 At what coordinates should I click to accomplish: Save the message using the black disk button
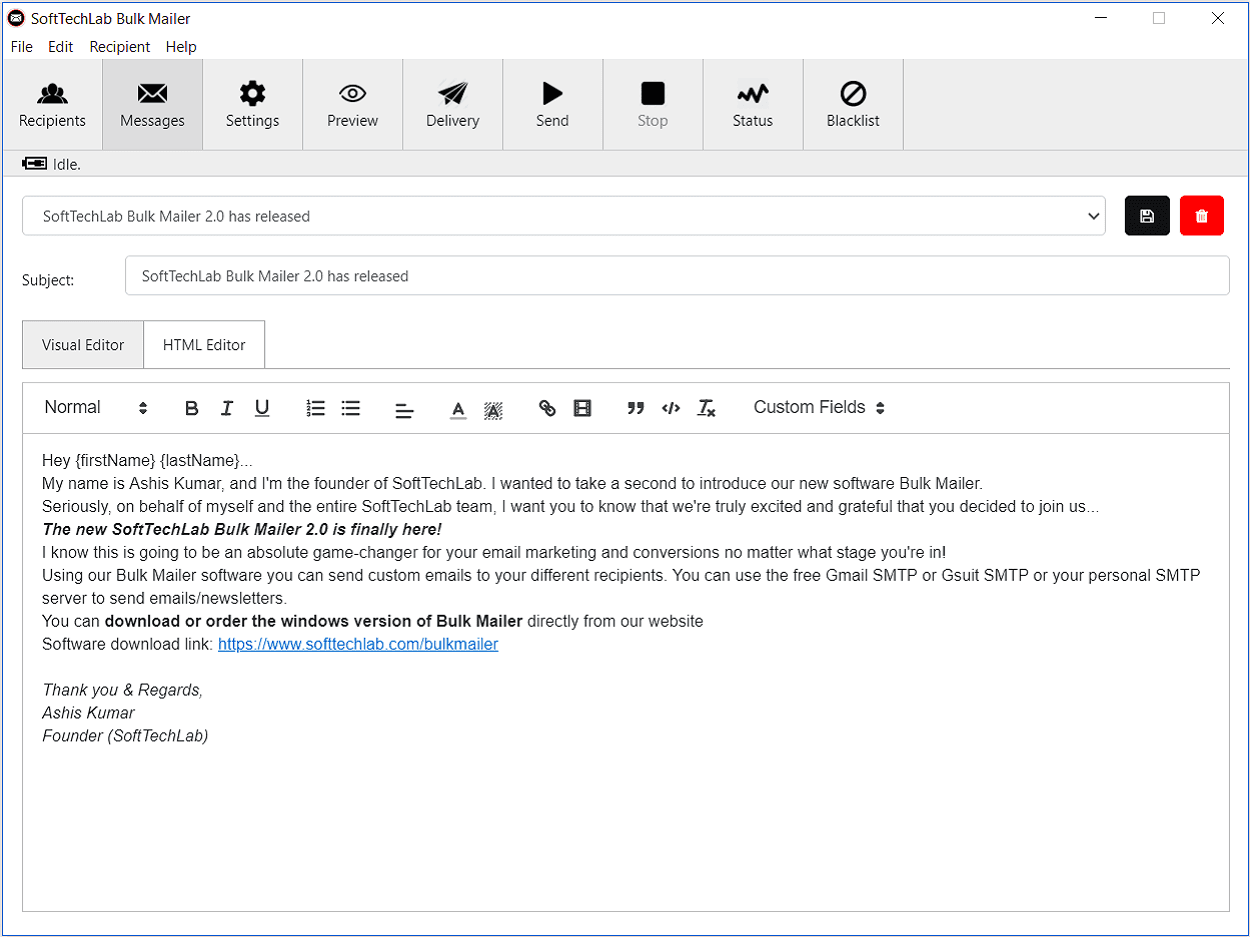click(x=1147, y=216)
